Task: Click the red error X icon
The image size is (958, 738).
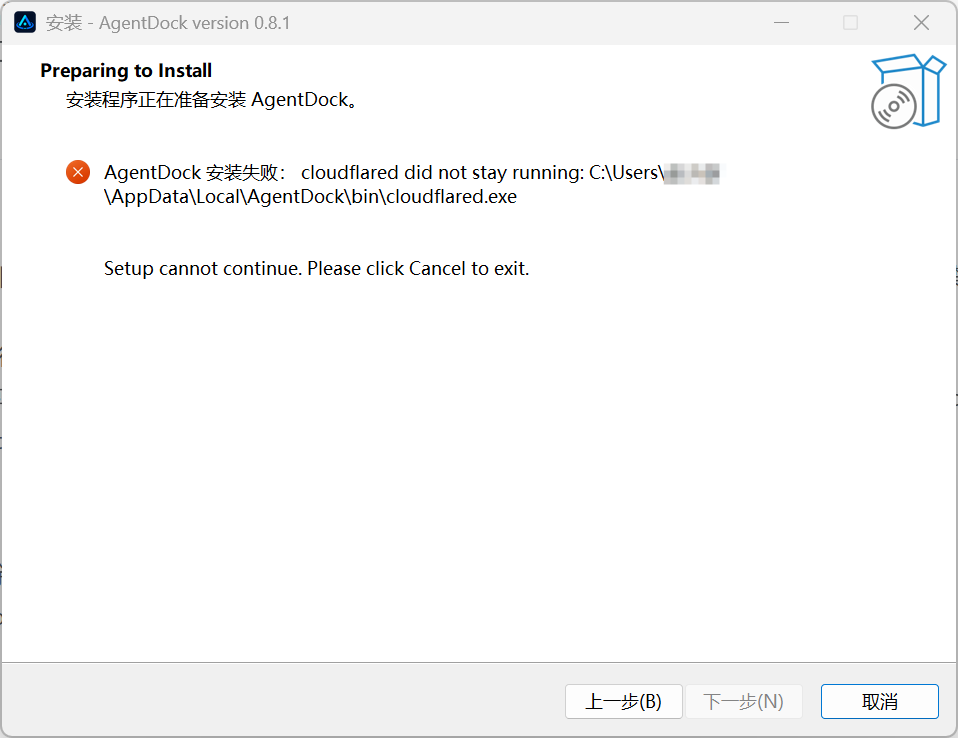Action: coord(78,172)
